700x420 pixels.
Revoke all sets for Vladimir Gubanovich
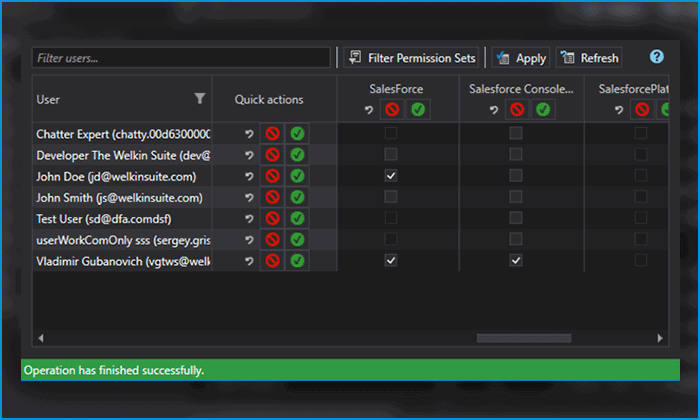[272, 261]
